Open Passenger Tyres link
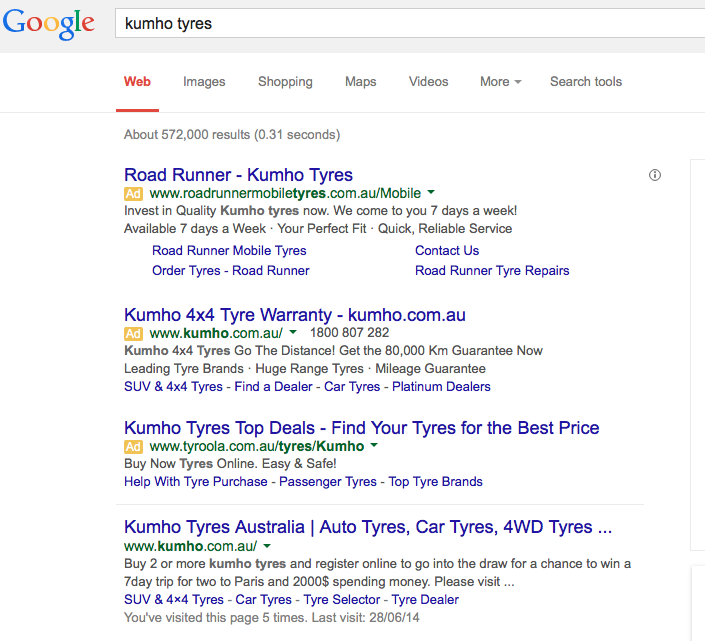The width and height of the screenshot is (705, 641). tap(328, 481)
